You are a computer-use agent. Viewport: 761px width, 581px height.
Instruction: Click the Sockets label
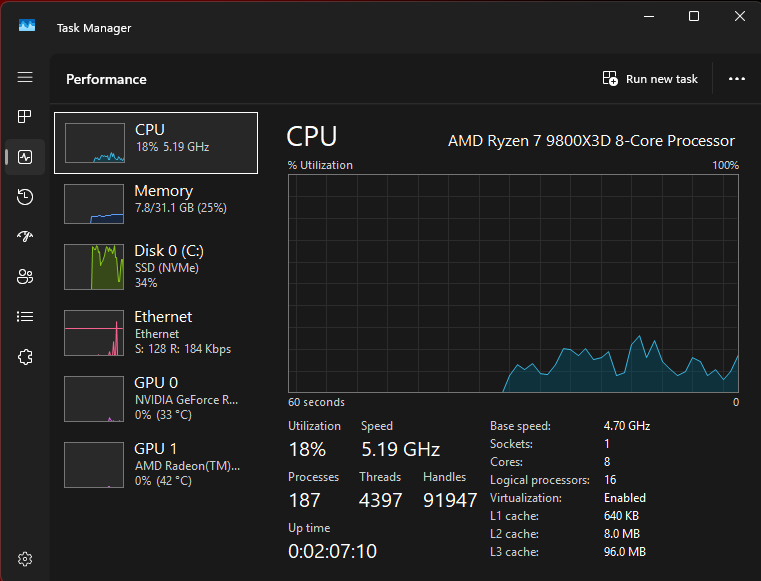511,444
